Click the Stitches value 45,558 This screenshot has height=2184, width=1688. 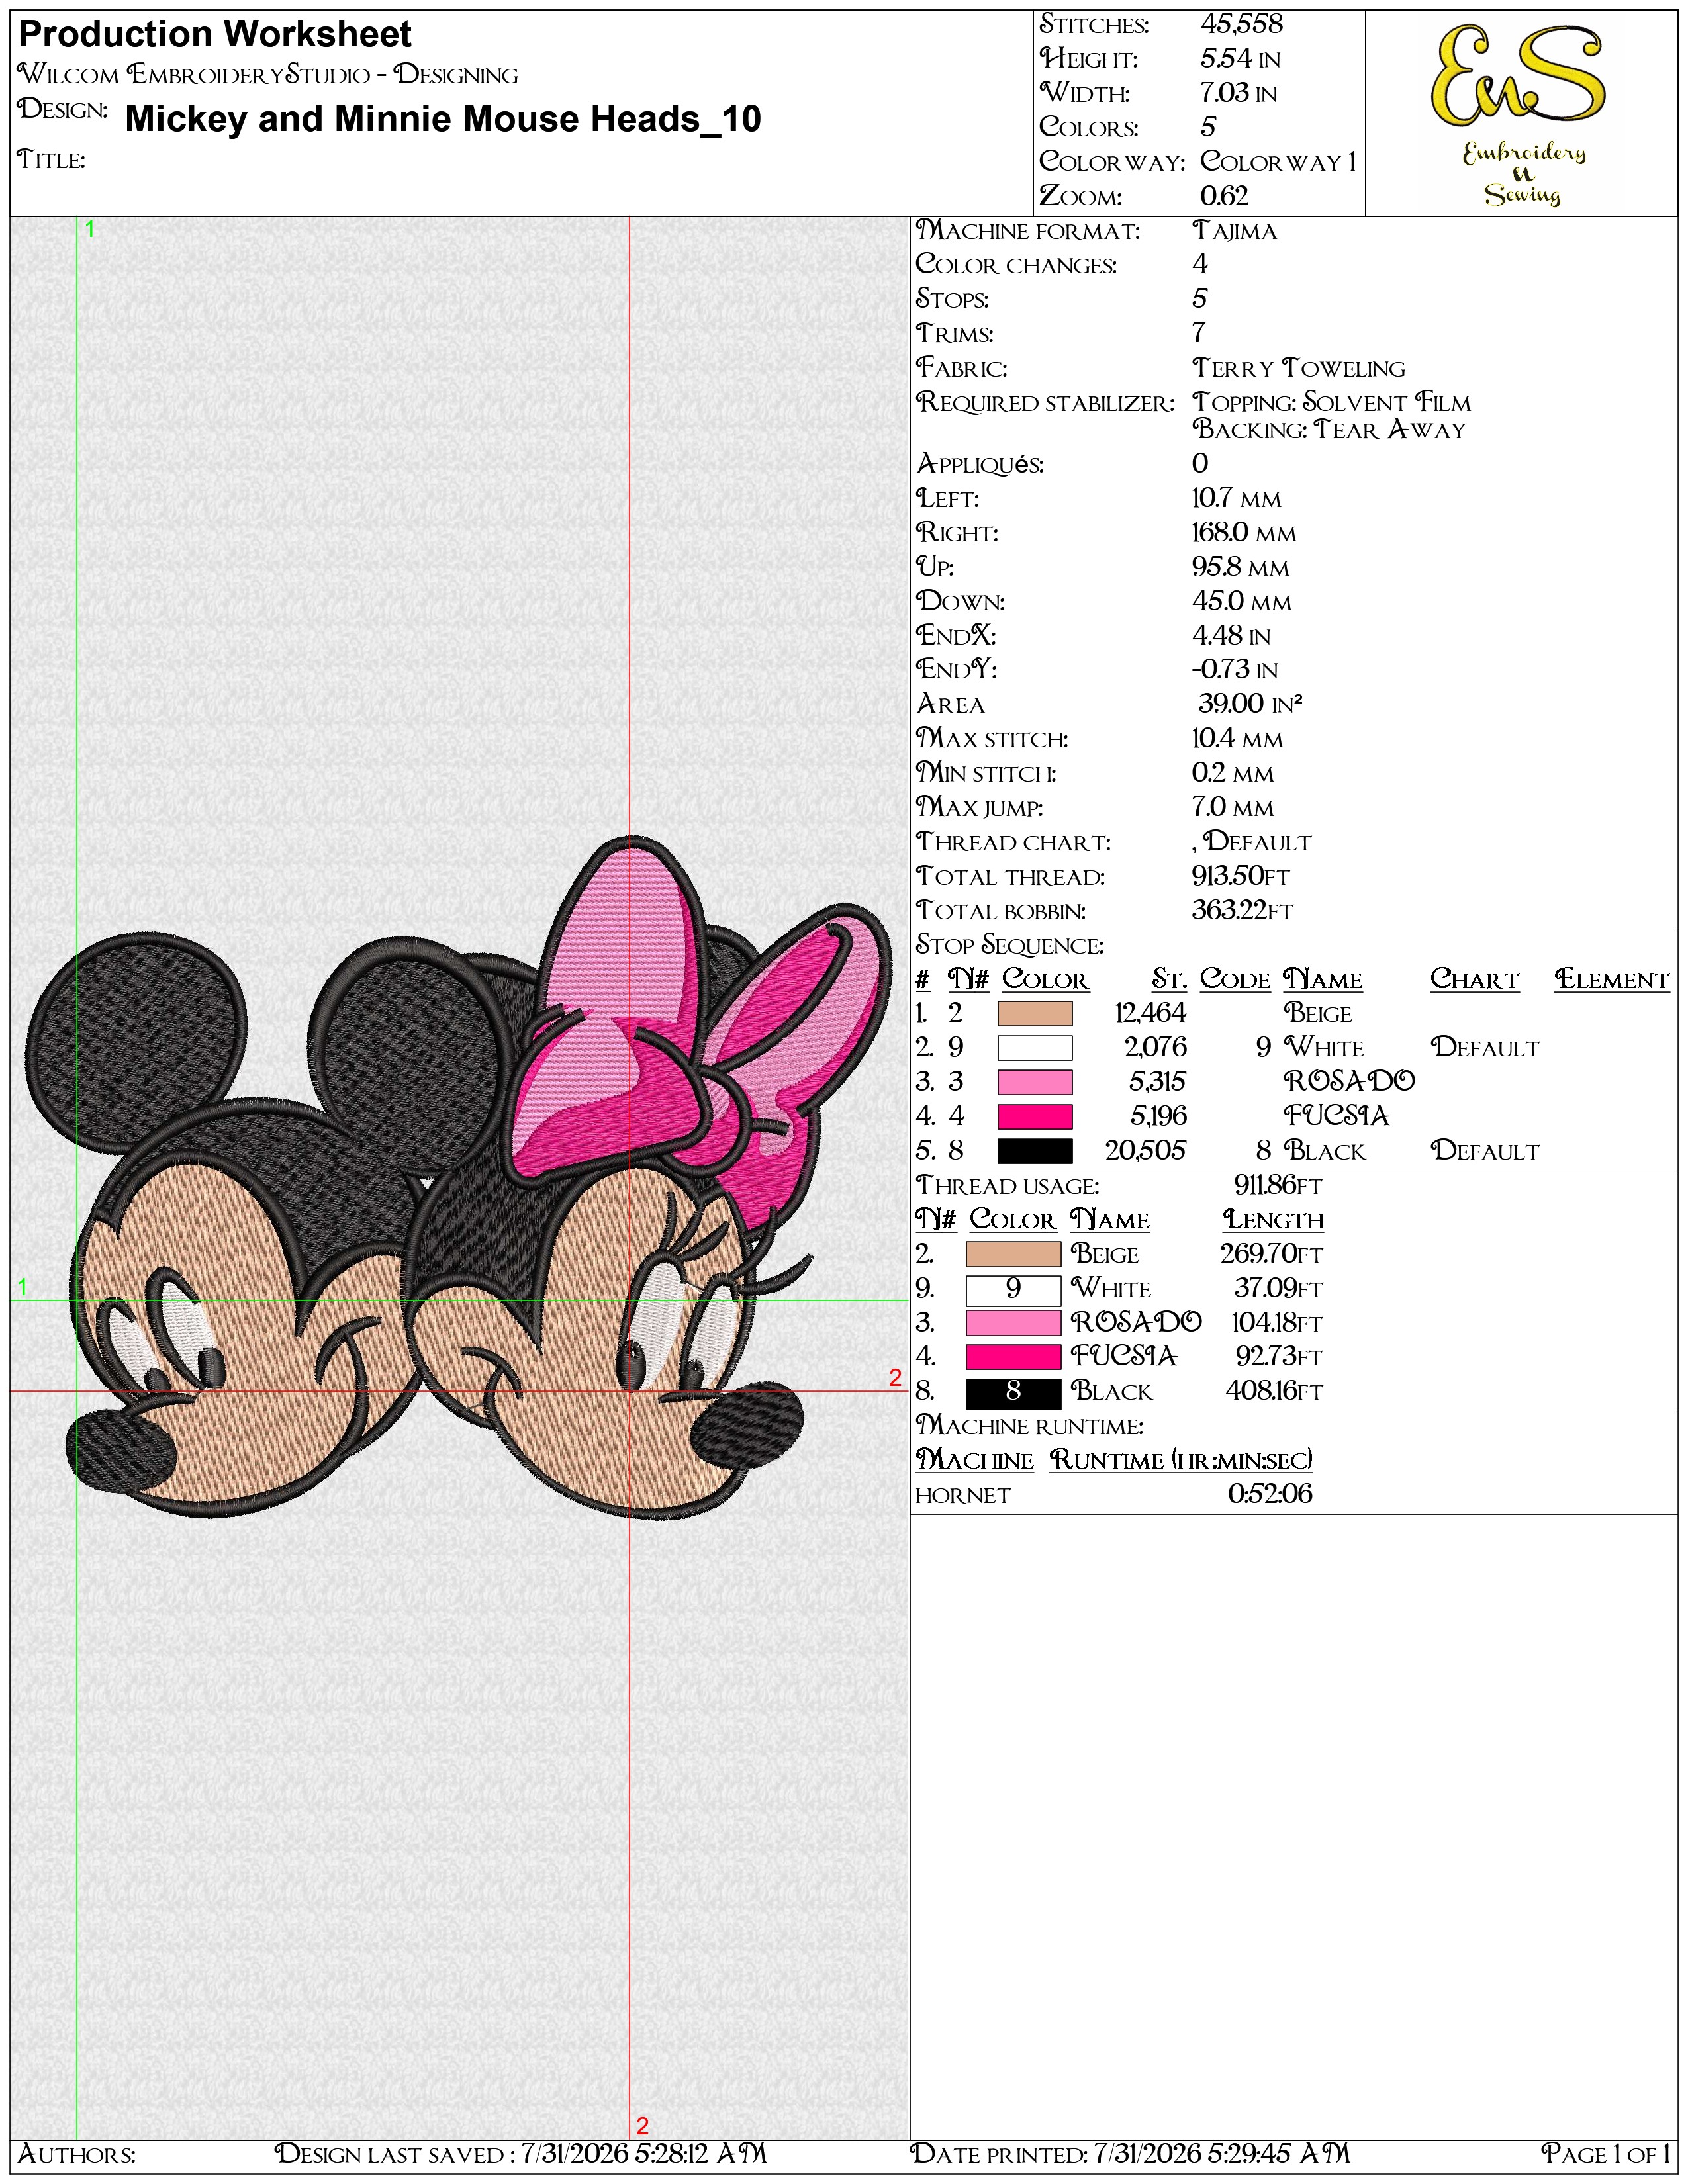coord(1241,24)
